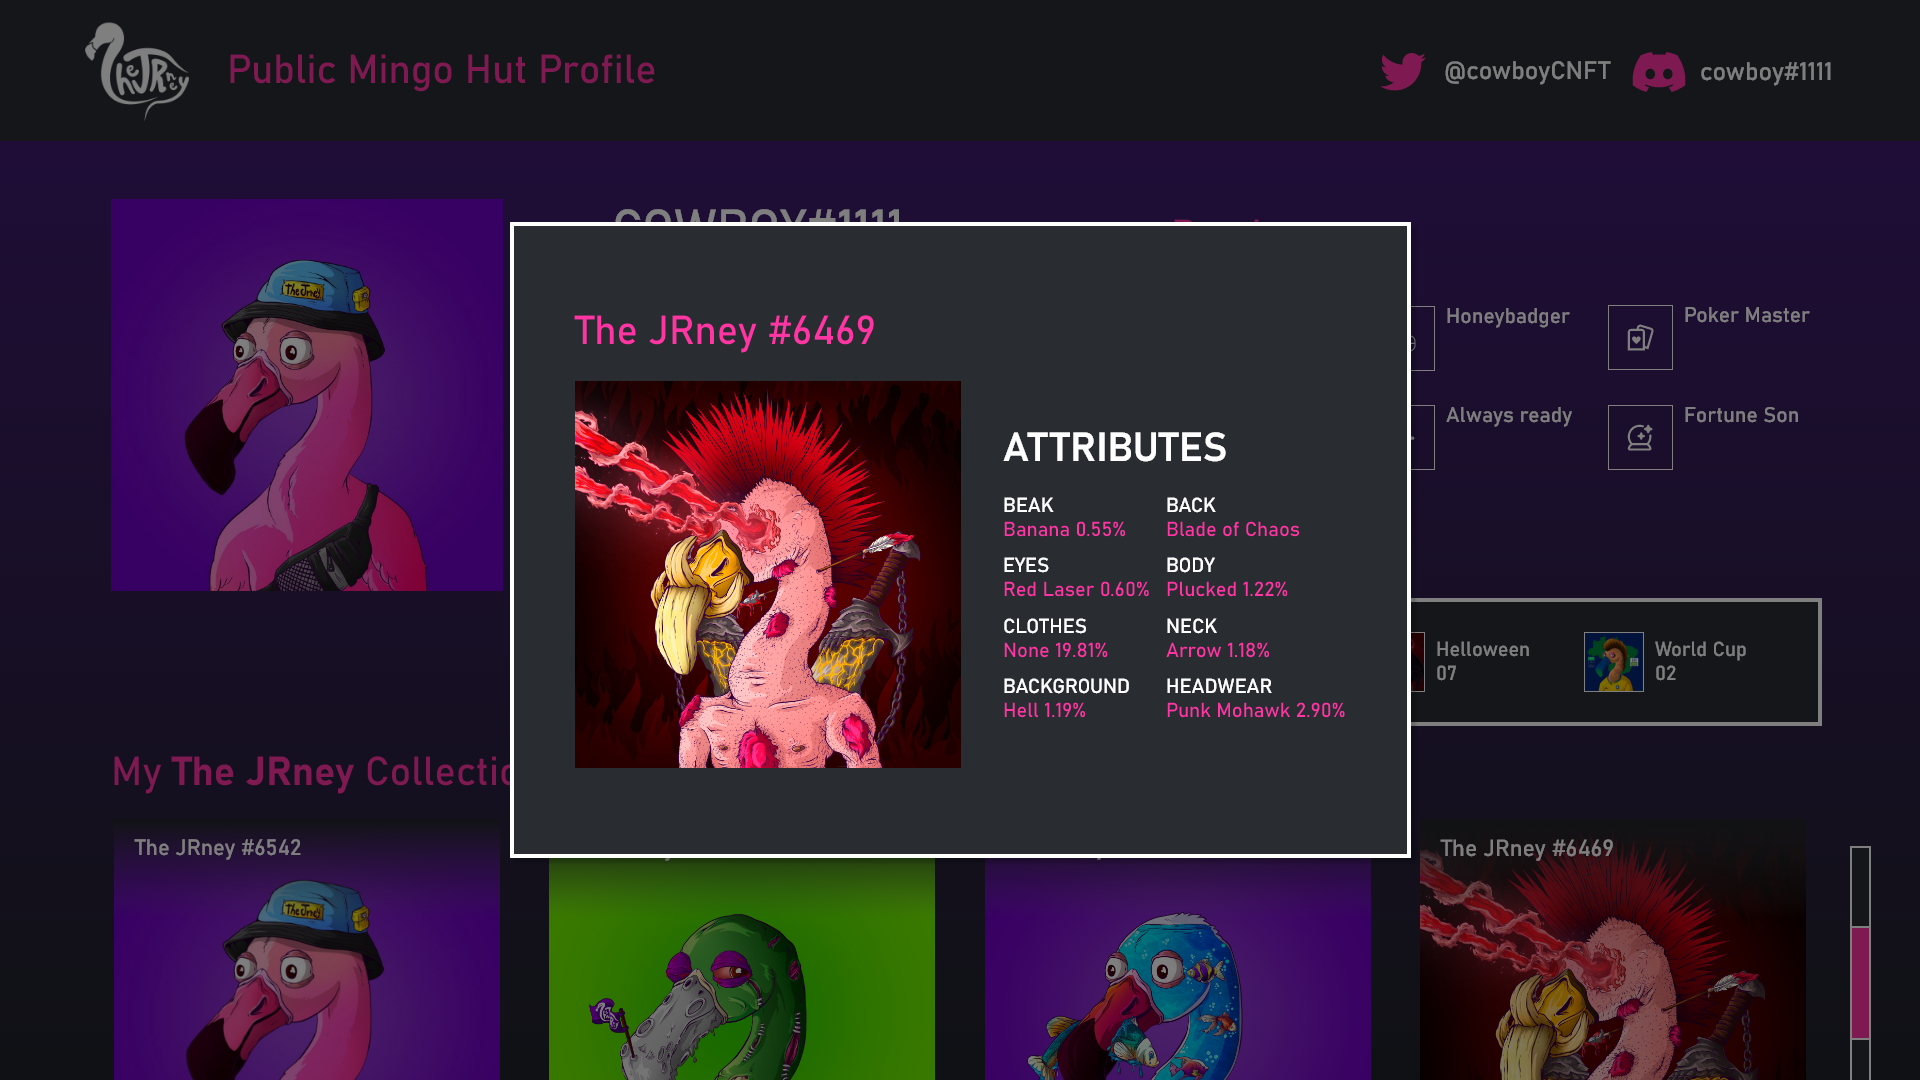1920x1080 pixels.
Task: Click the Discord logo icon
Action: pos(1659,72)
